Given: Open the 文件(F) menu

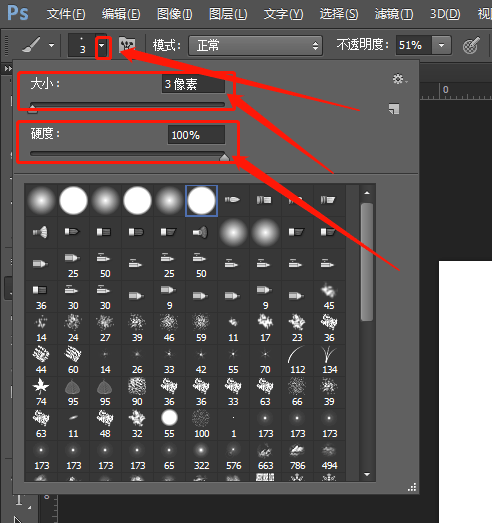Looking at the screenshot, I should (x=66, y=14).
